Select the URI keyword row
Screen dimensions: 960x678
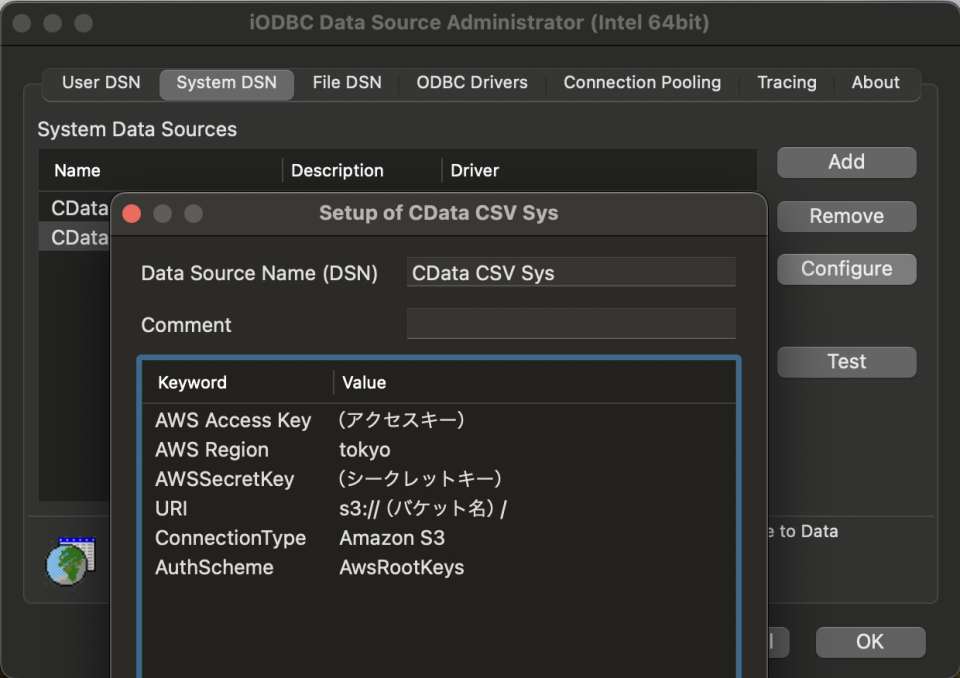coord(438,508)
